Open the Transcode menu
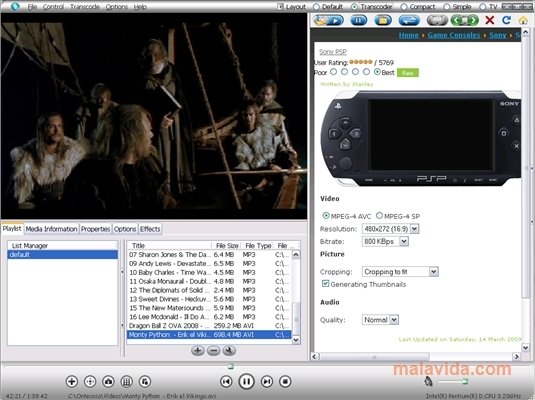This screenshot has width=535, height=400. (x=85, y=6)
